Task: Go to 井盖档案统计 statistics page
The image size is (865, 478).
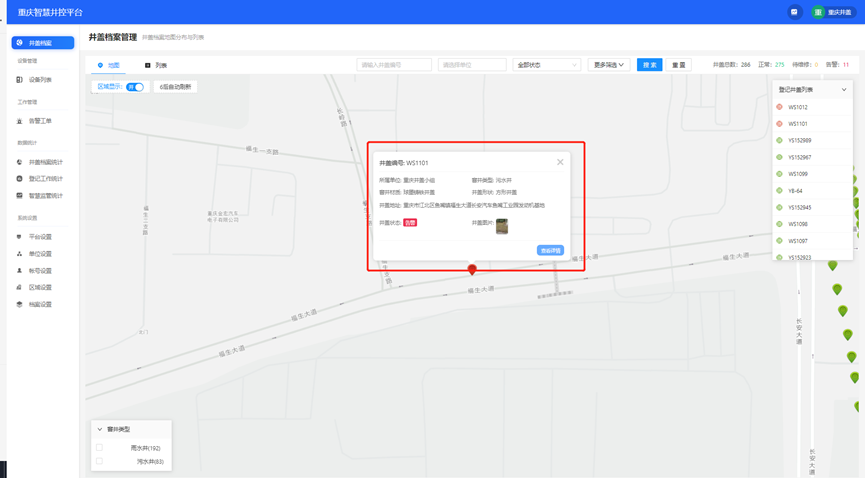Action: point(45,162)
